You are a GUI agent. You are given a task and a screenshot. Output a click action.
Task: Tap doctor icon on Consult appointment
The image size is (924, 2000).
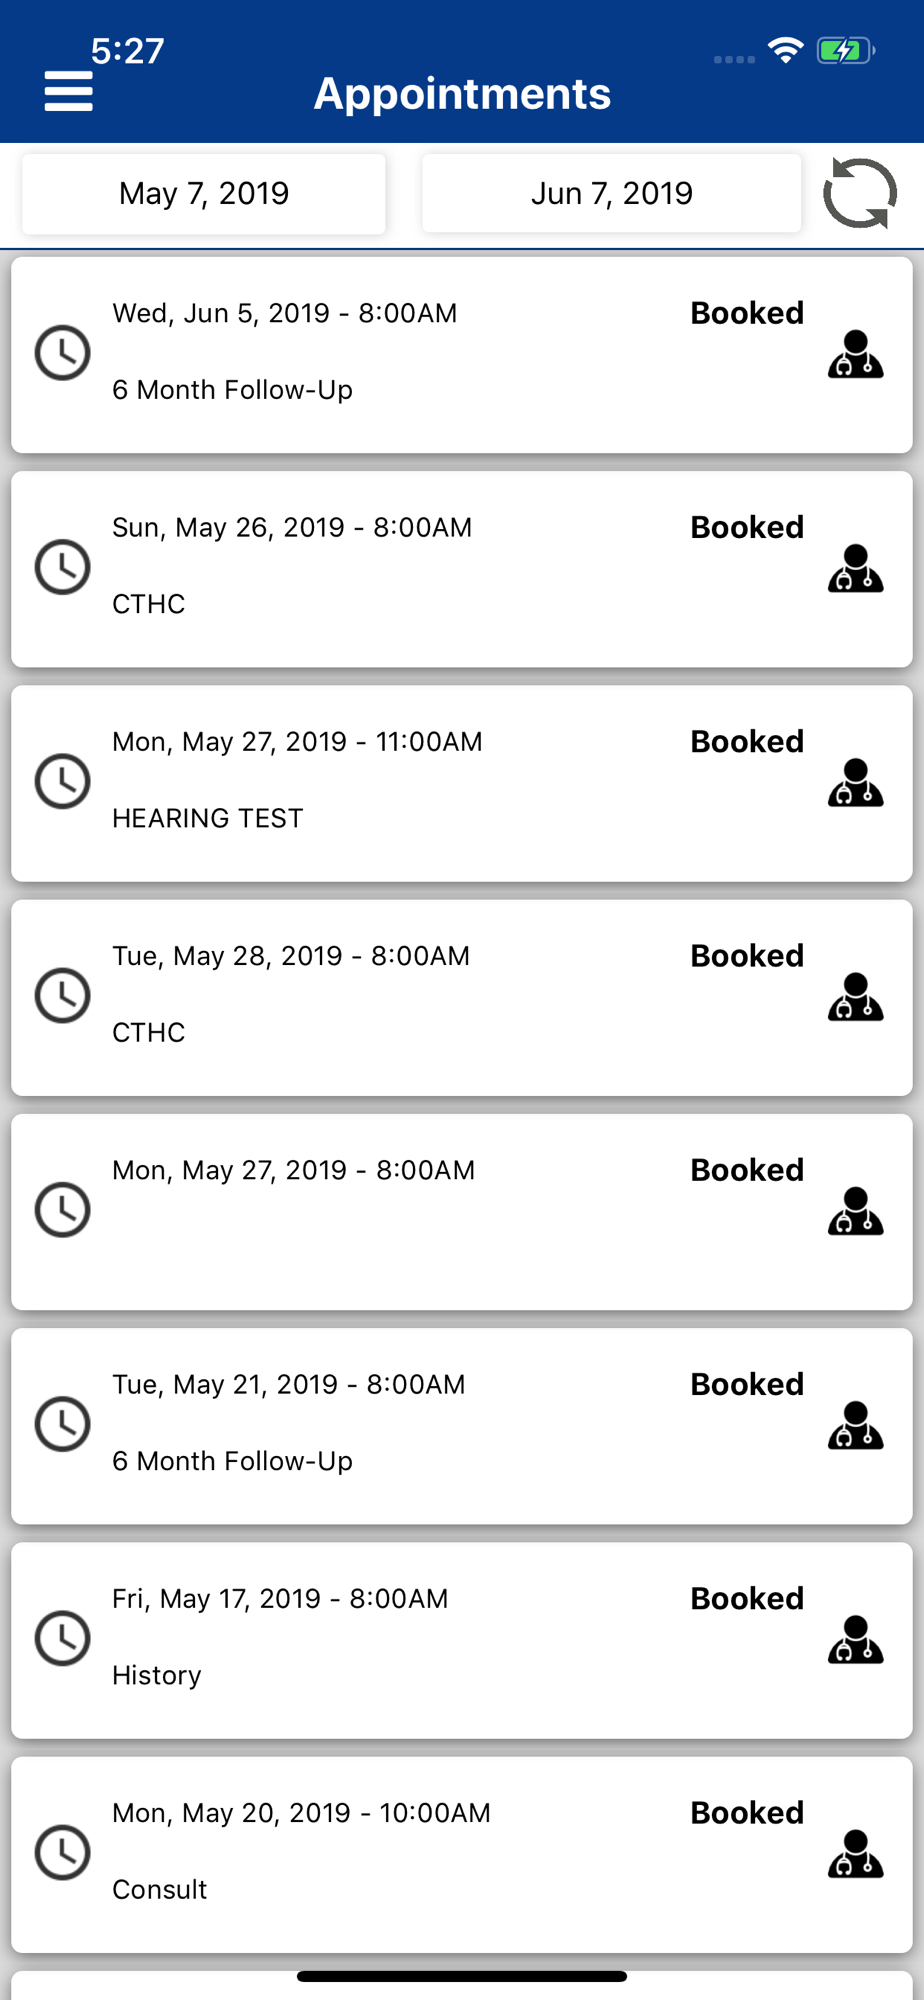855,1853
